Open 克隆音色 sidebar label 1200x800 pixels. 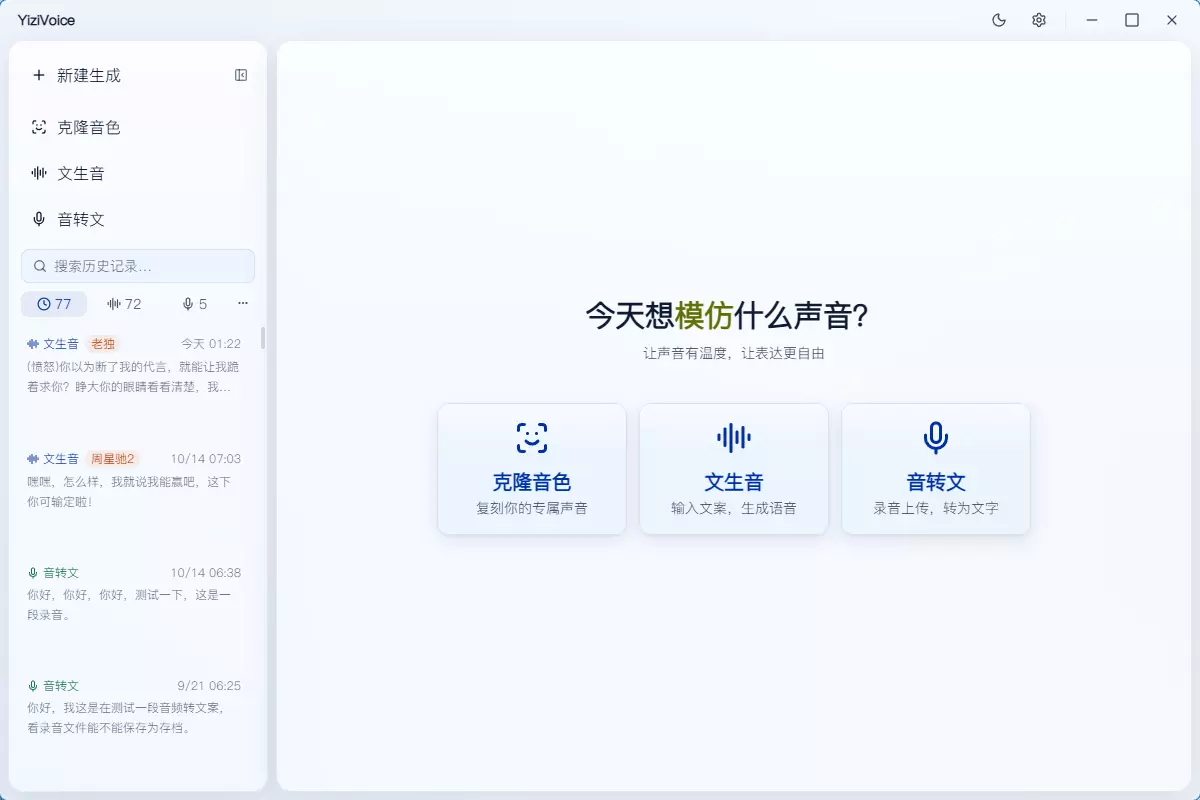(89, 127)
